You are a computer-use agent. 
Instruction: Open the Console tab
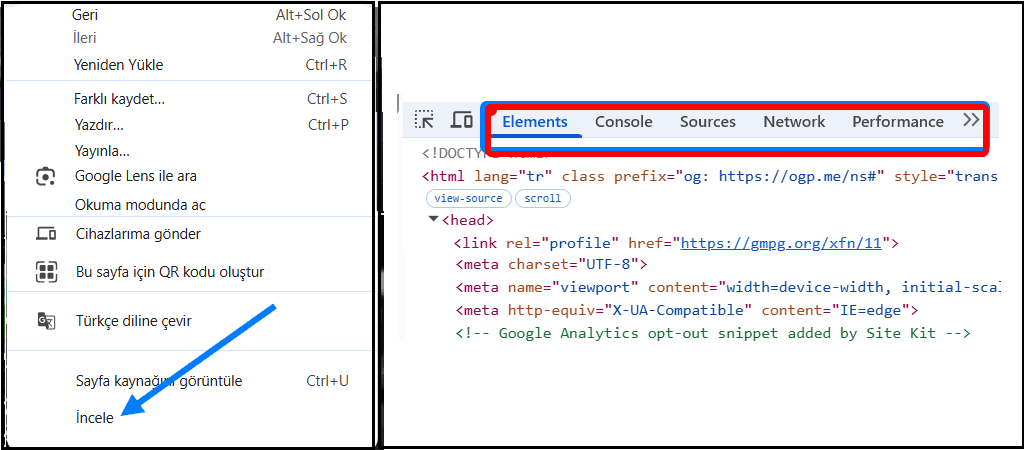(x=624, y=122)
